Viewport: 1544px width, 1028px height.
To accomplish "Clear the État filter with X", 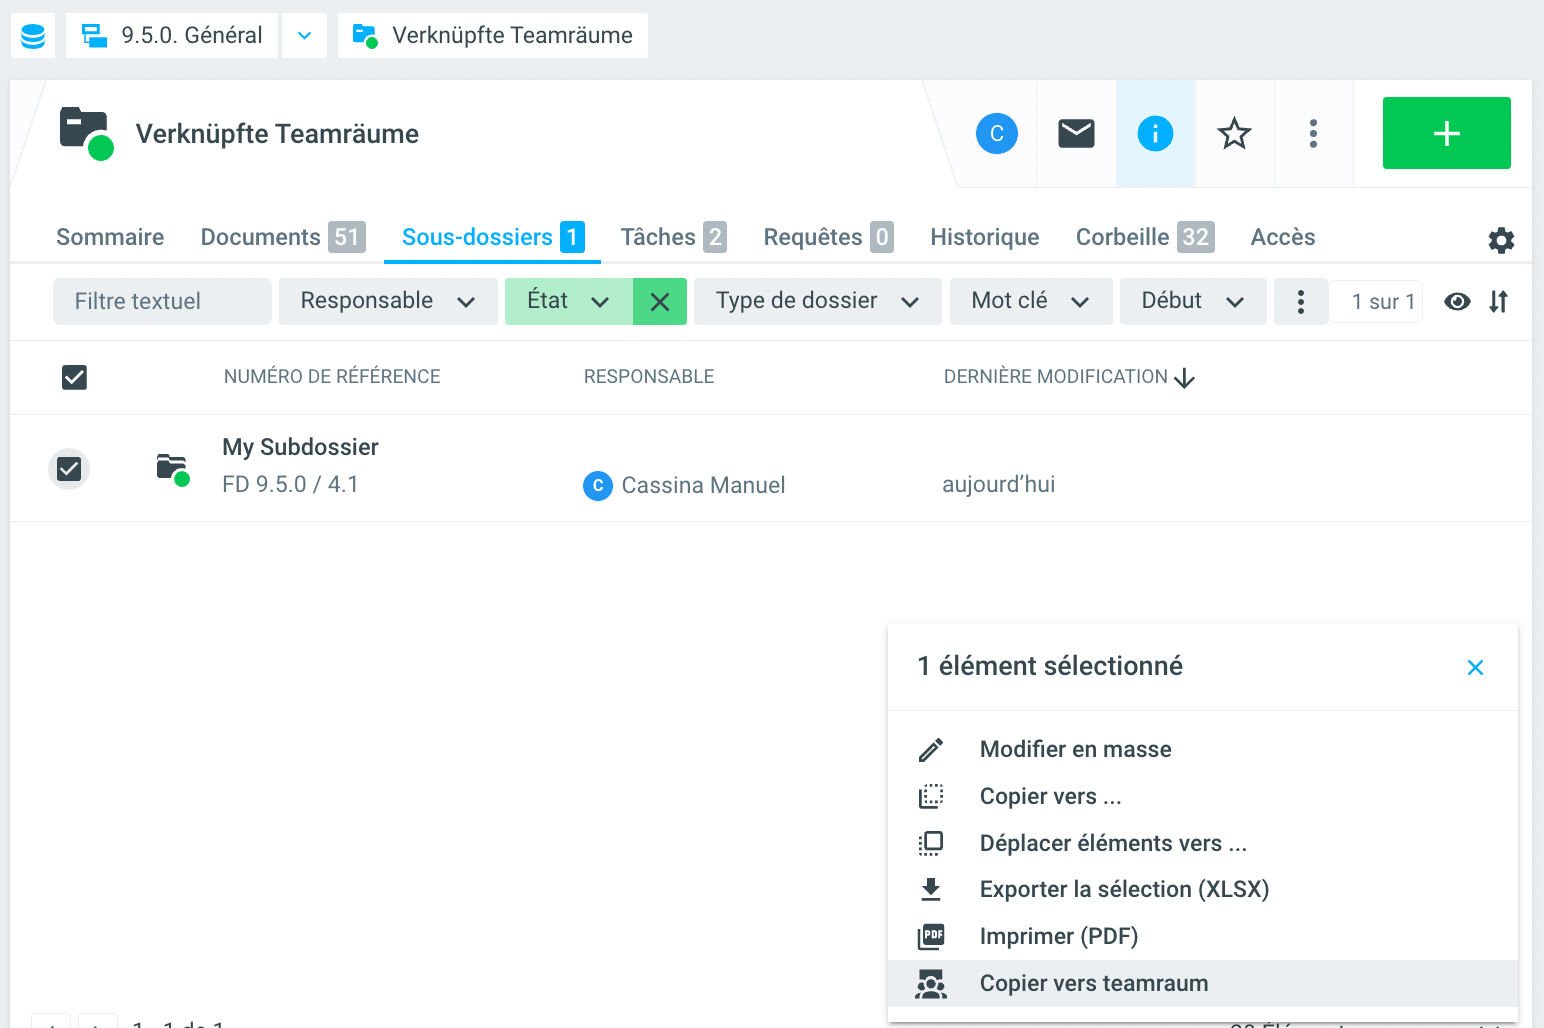I will click(660, 301).
